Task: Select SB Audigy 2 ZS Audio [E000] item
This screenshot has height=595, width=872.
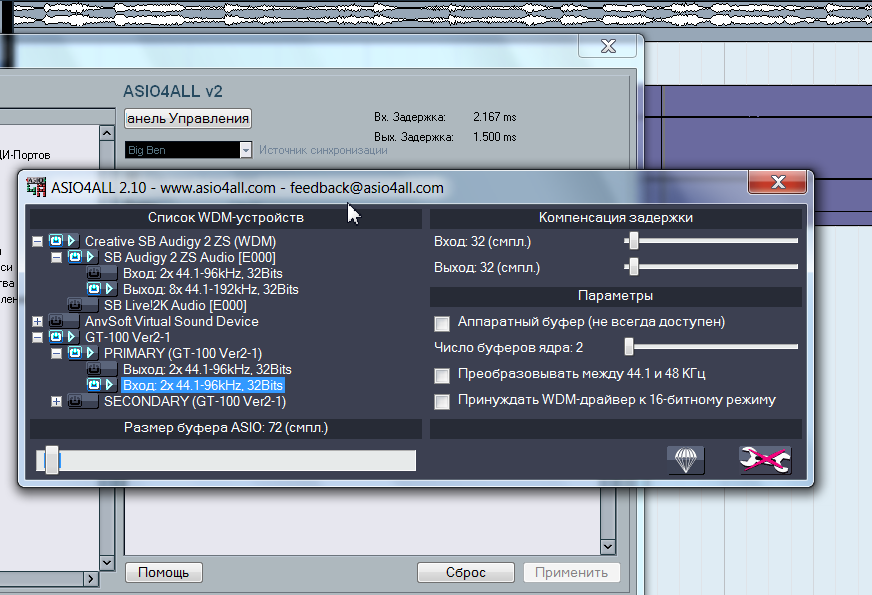Action: [190, 257]
